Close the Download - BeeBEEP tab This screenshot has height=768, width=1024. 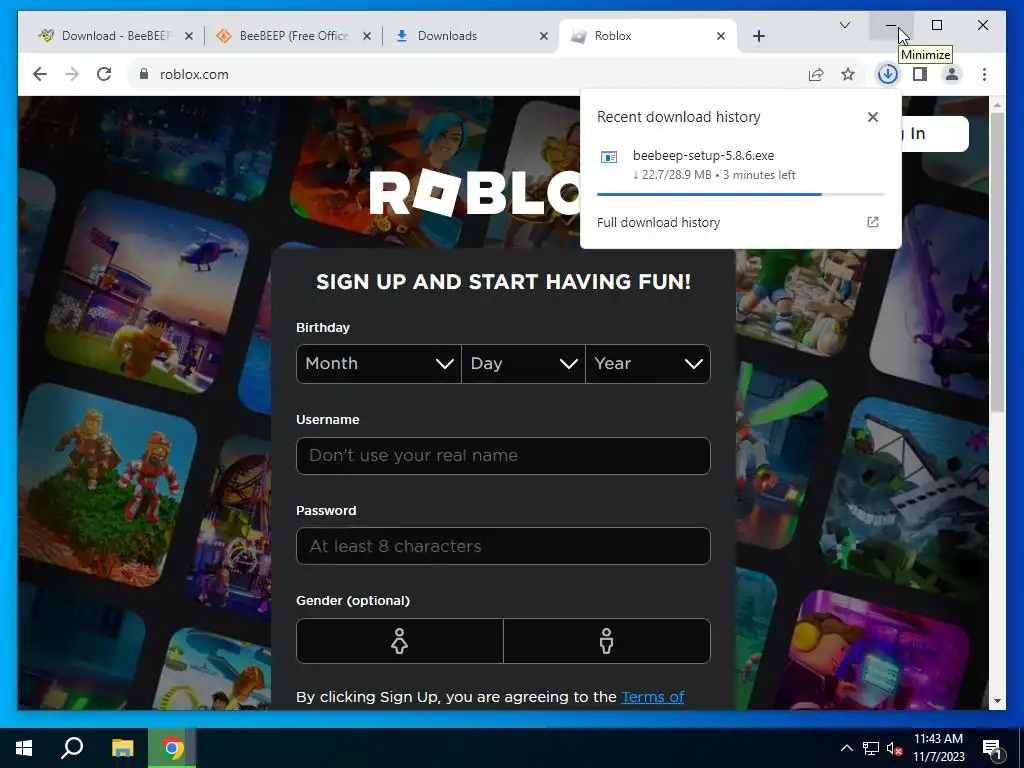pos(189,36)
